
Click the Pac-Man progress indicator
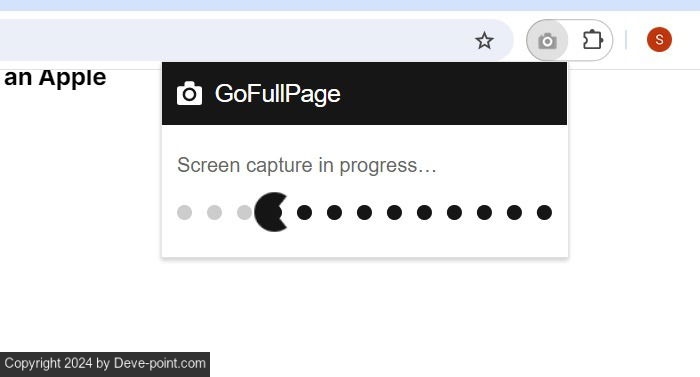click(x=271, y=212)
